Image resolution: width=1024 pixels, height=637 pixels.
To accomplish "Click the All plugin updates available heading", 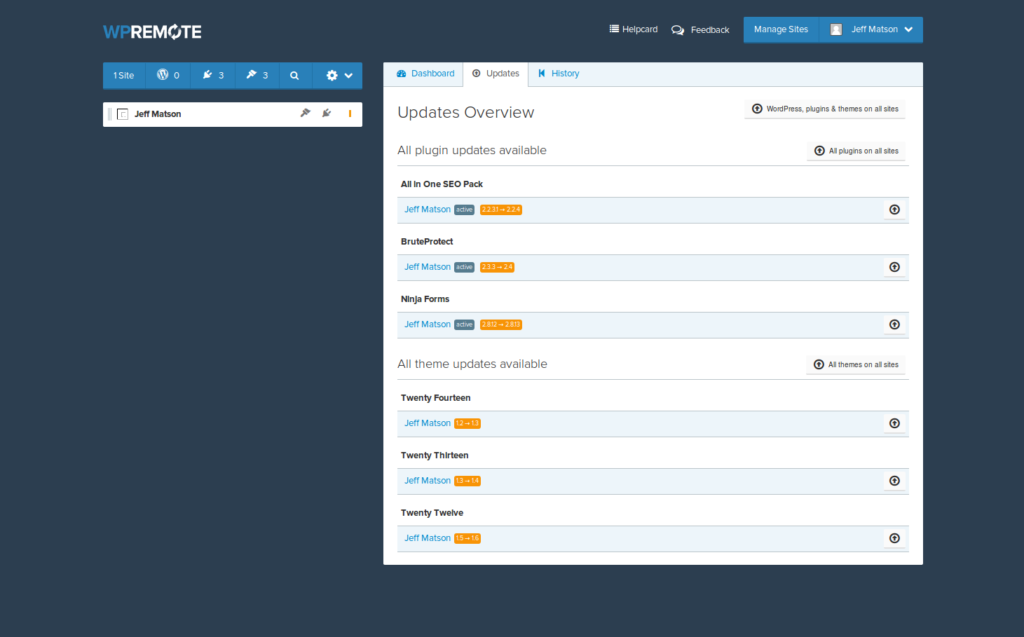I will (x=472, y=150).
